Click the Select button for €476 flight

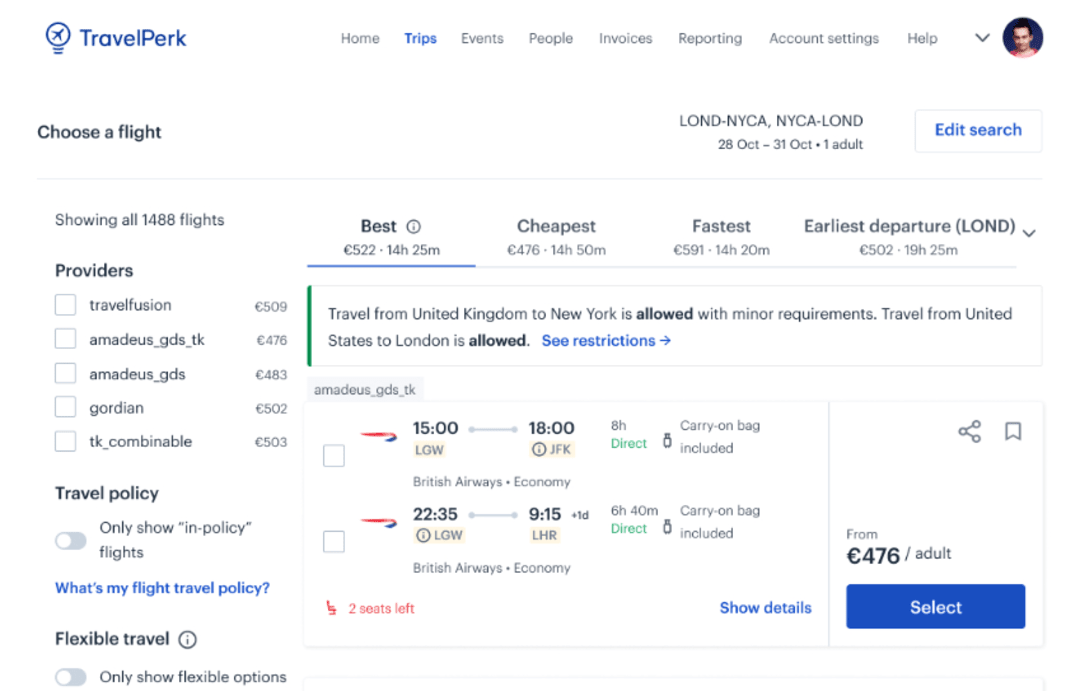pyautogui.click(x=935, y=606)
